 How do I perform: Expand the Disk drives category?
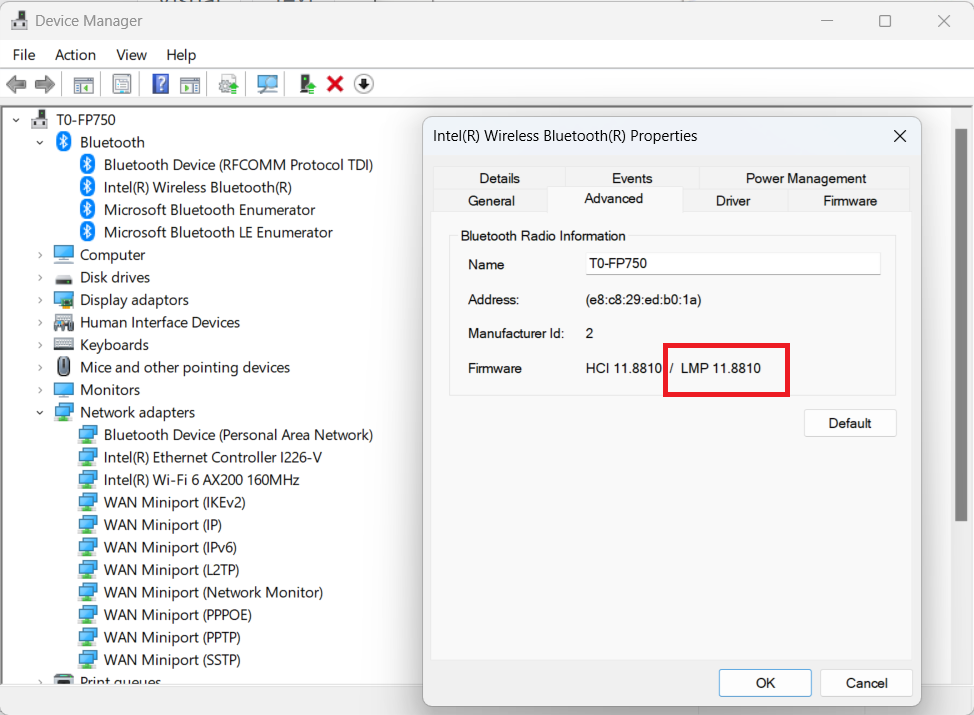pos(40,277)
